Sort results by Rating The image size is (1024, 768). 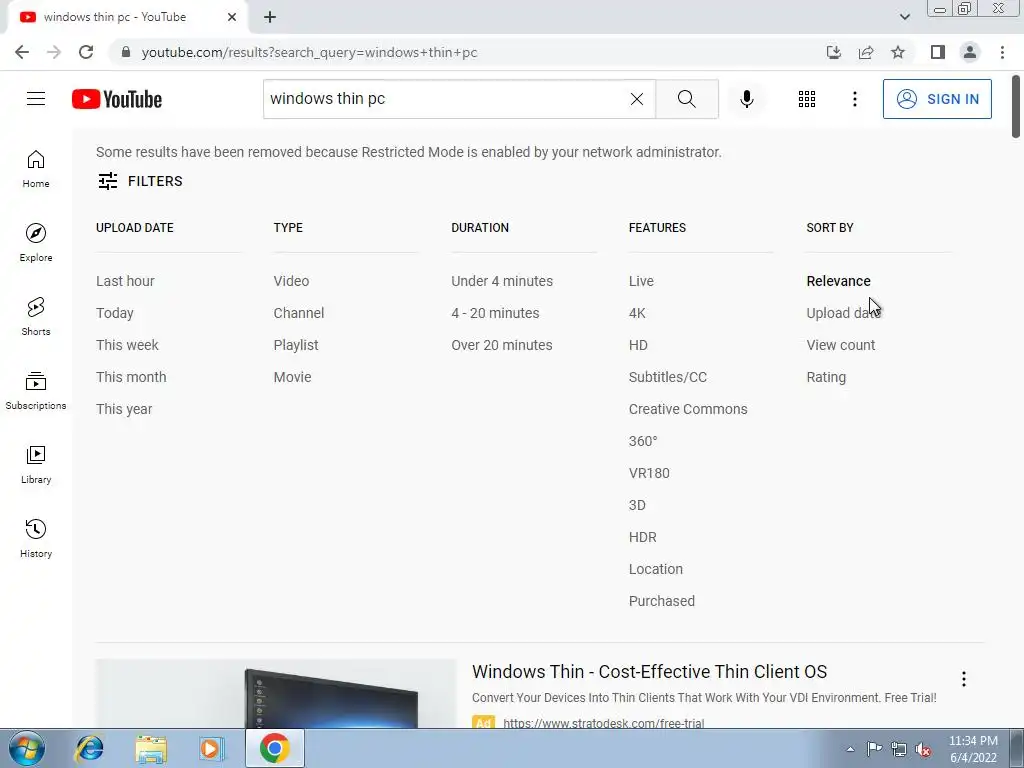[826, 377]
